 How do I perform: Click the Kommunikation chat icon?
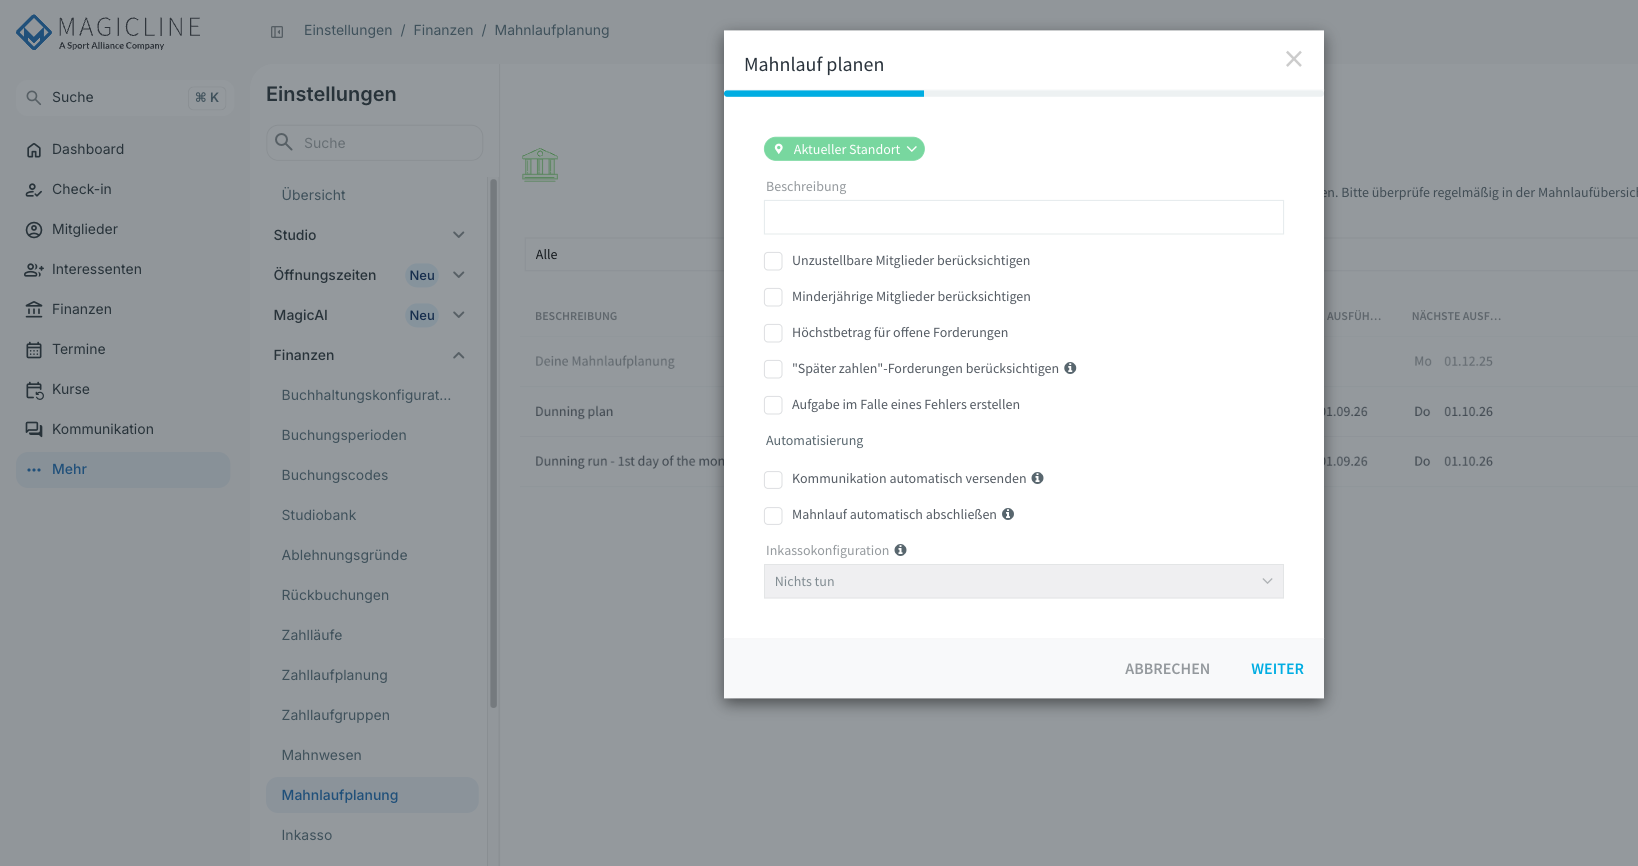(x=34, y=430)
